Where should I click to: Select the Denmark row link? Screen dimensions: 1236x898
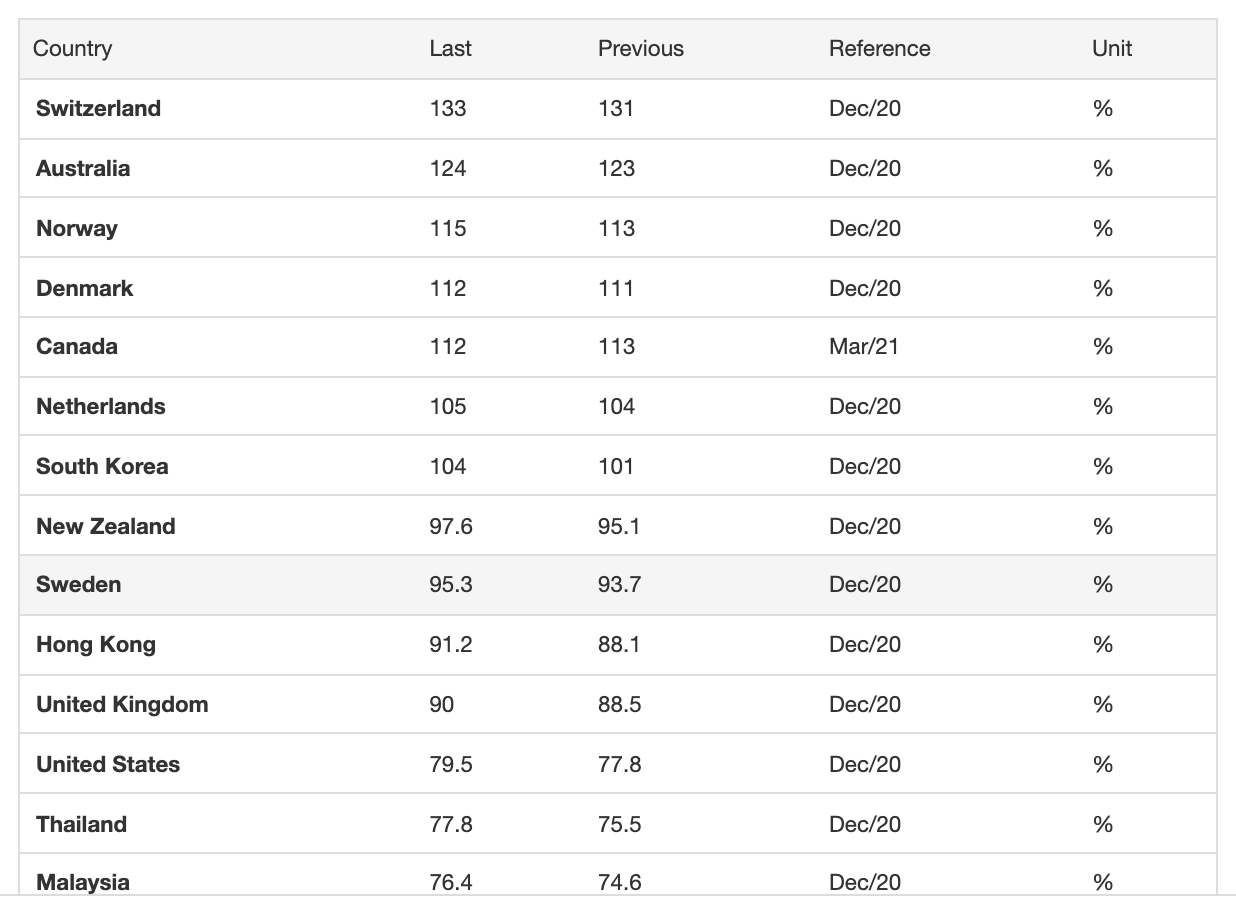(84, 289)
